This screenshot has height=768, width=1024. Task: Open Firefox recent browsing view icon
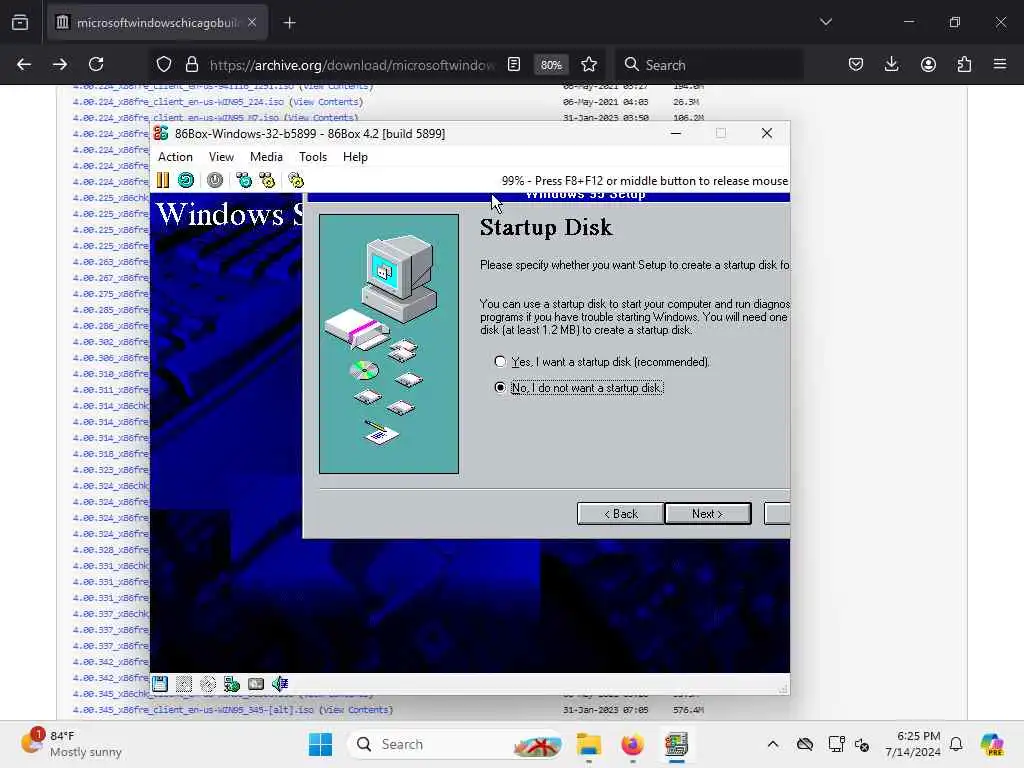click(x=20, y=23)
